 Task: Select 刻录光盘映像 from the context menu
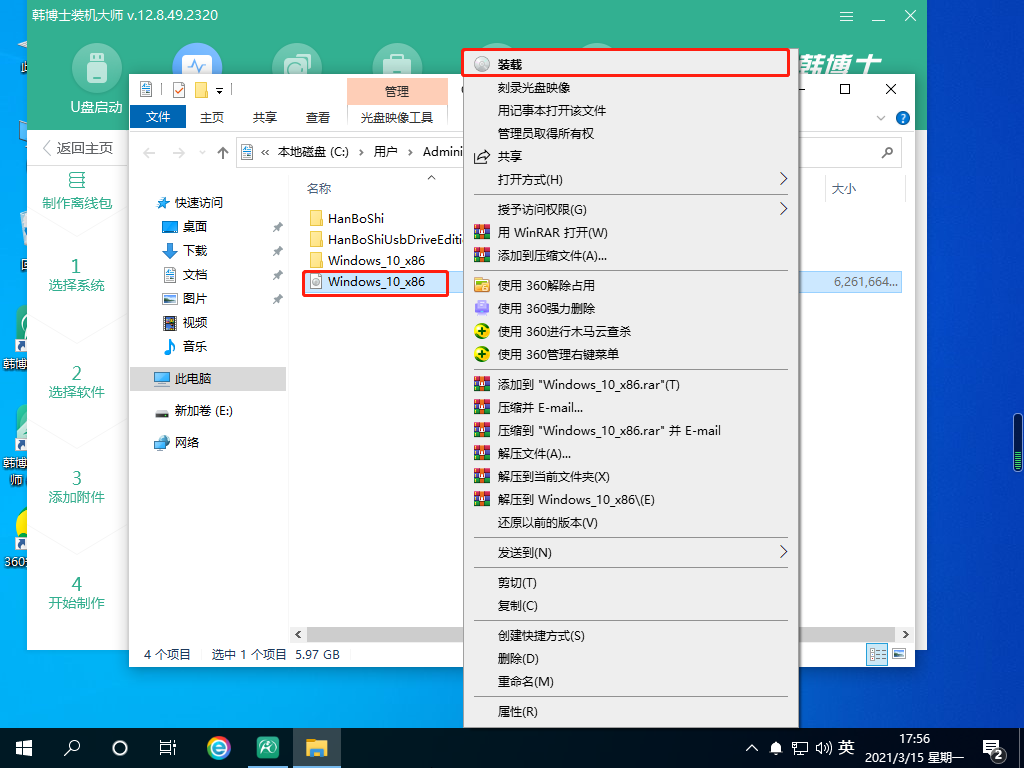pos(539,87)
